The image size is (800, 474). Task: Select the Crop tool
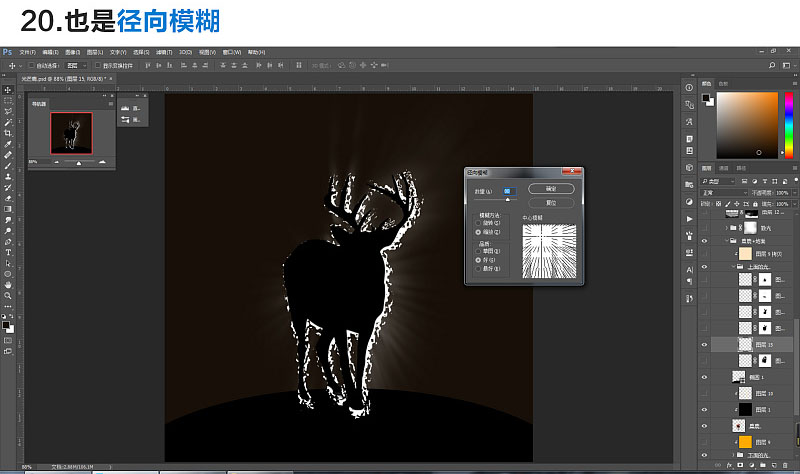point(8,133)
